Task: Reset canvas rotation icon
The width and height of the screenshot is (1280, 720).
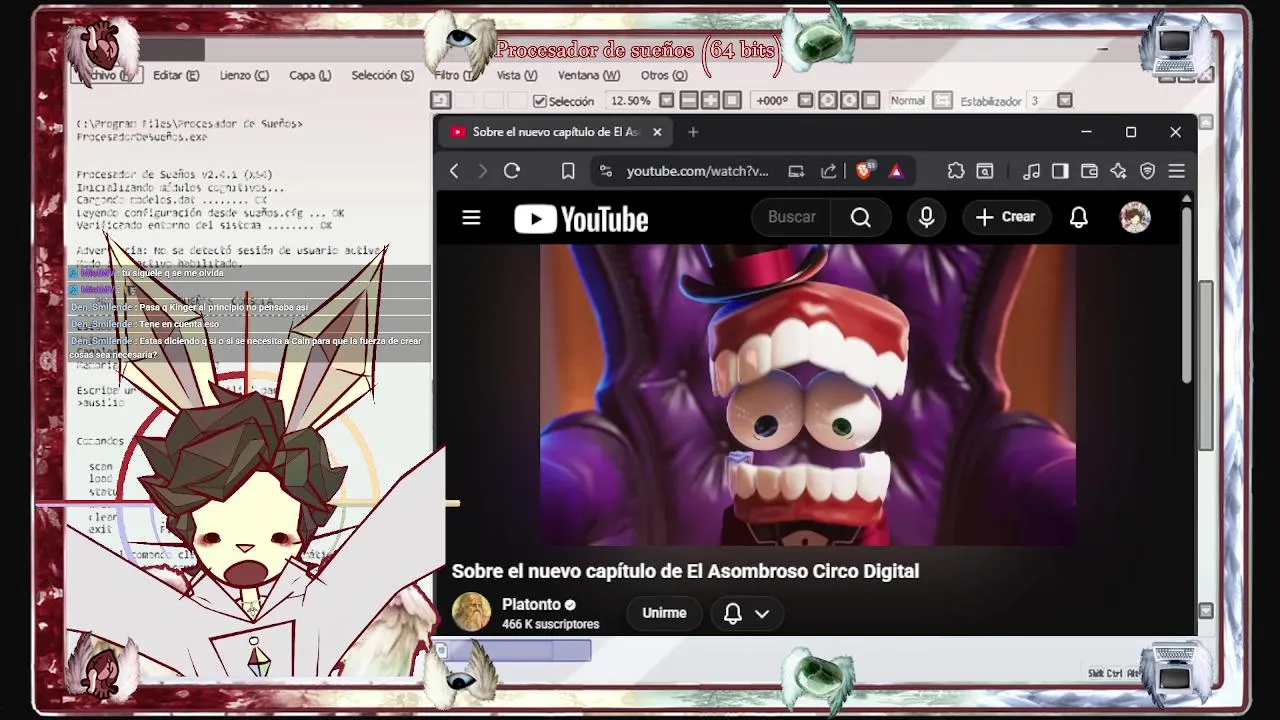Action: pyautogui.click(x=872, y=101)
